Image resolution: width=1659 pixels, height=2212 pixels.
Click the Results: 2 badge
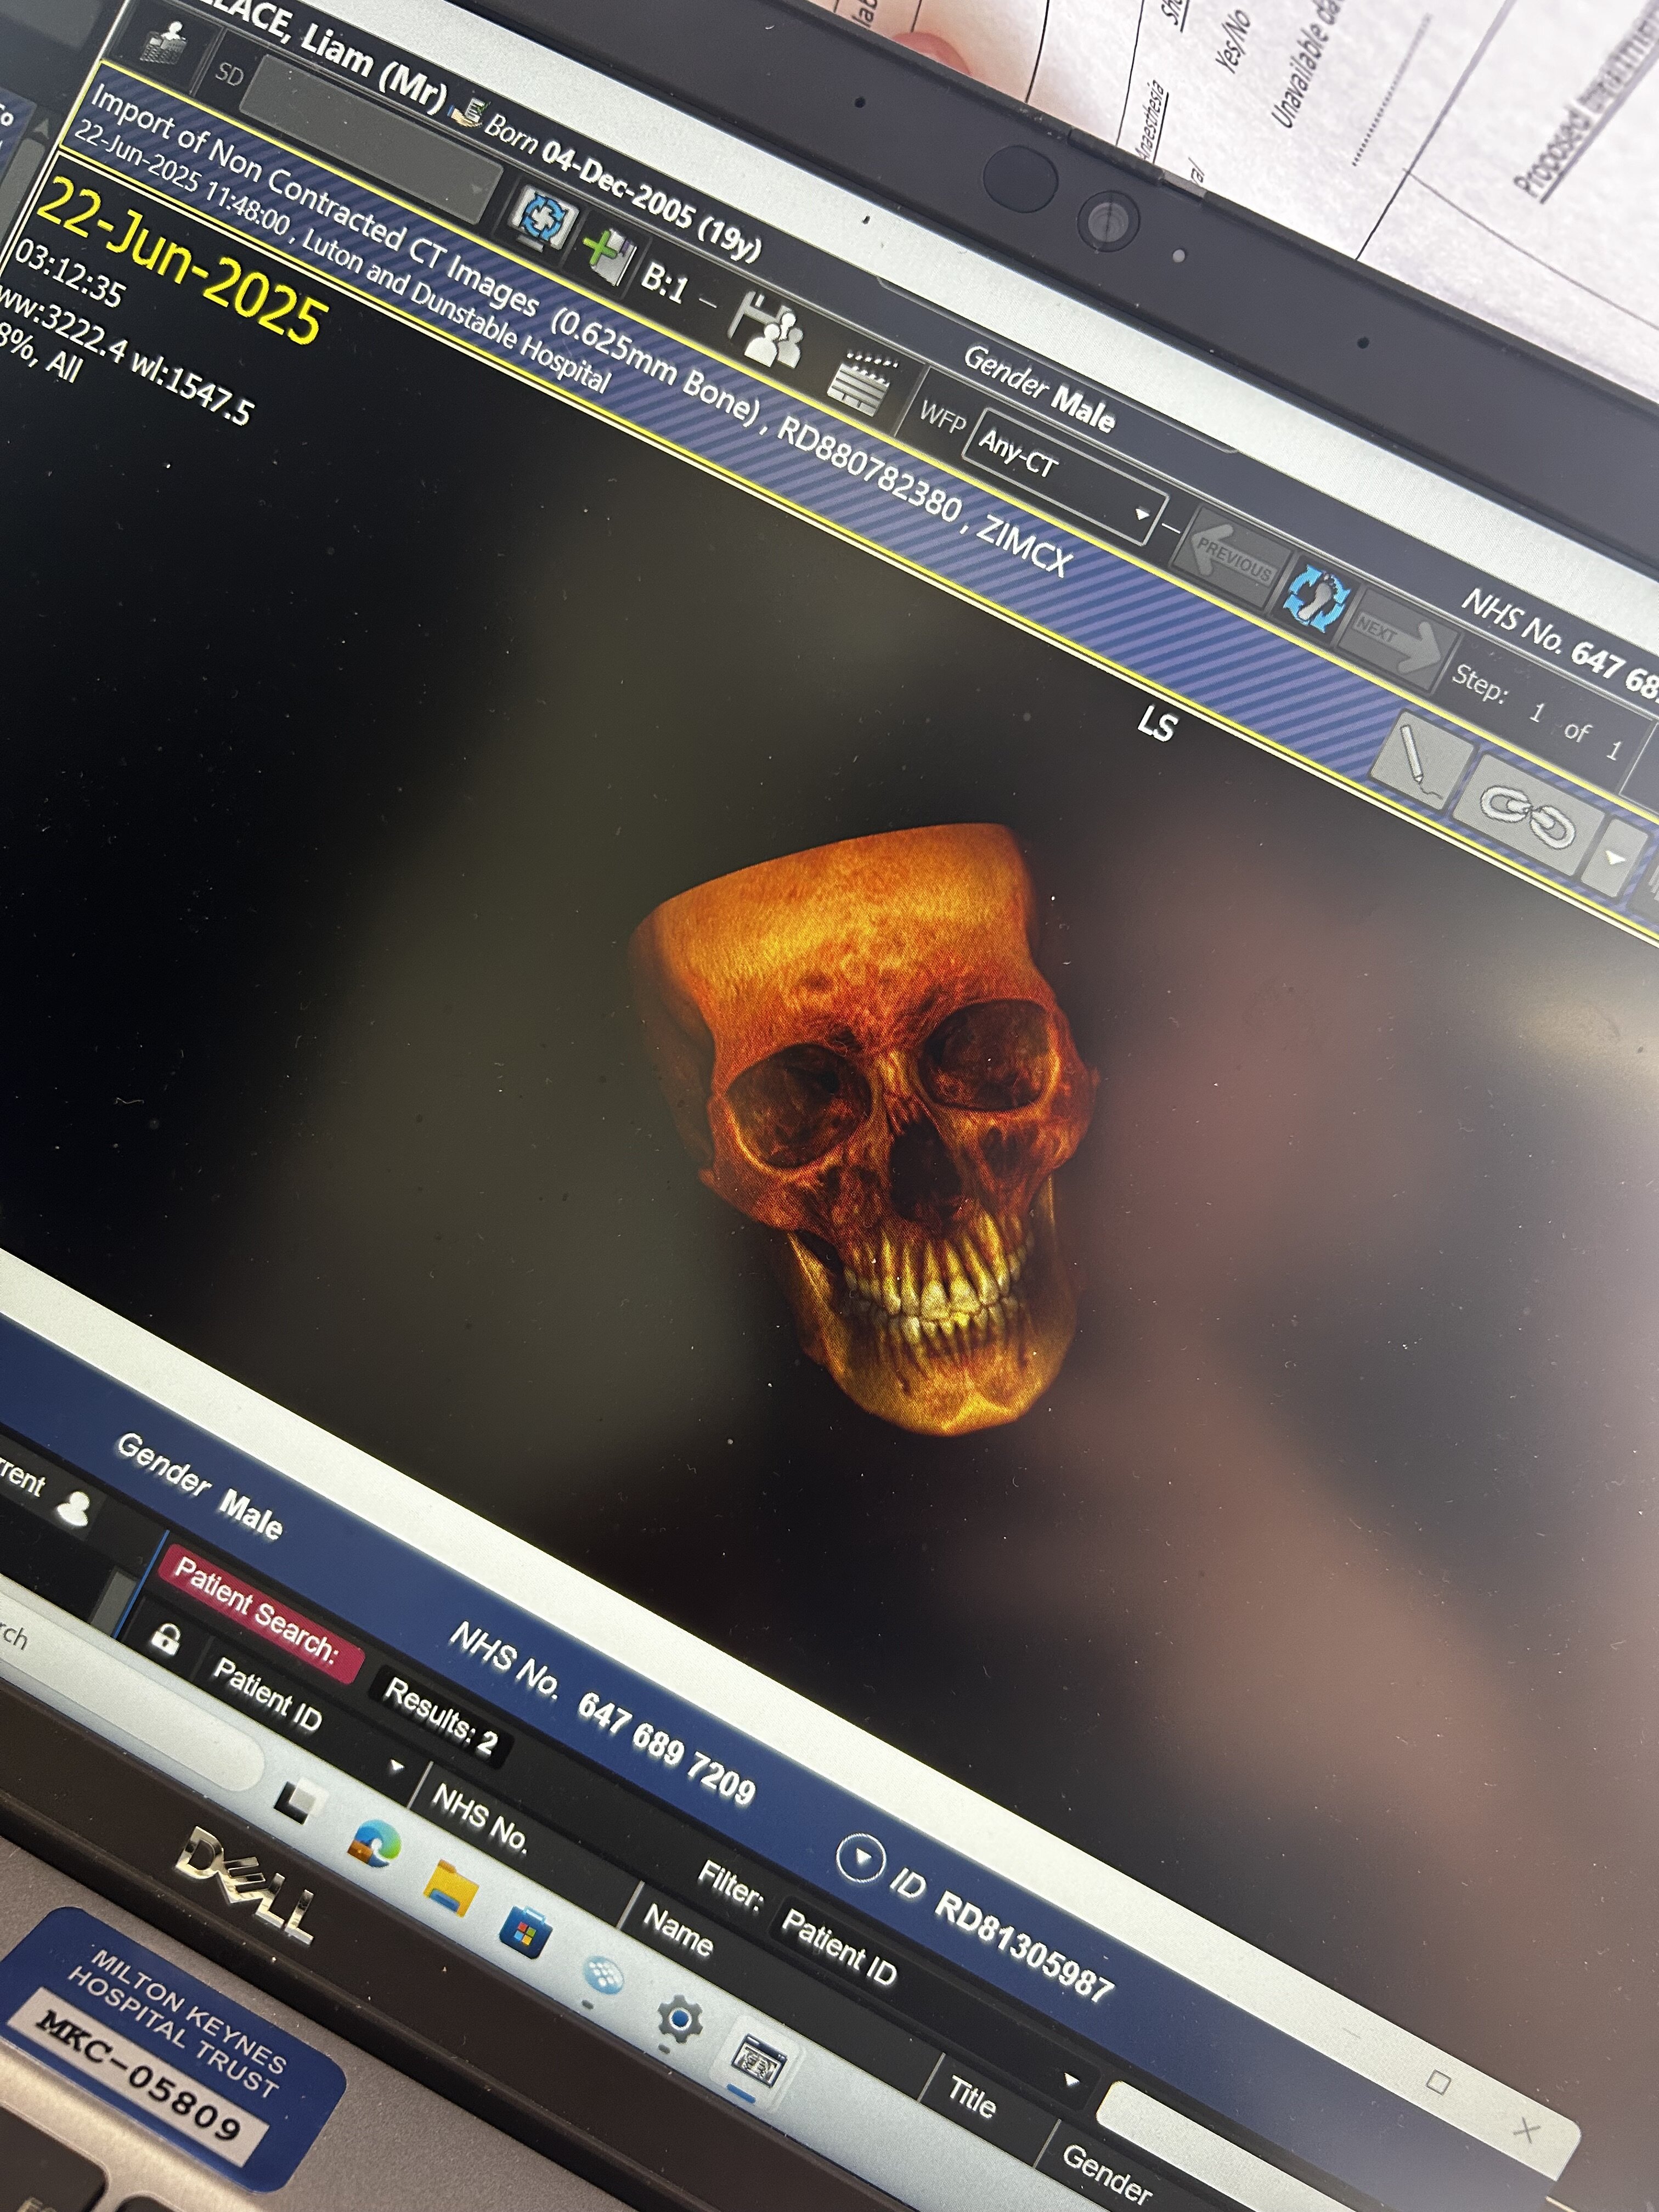click(x=441, y=1716)
